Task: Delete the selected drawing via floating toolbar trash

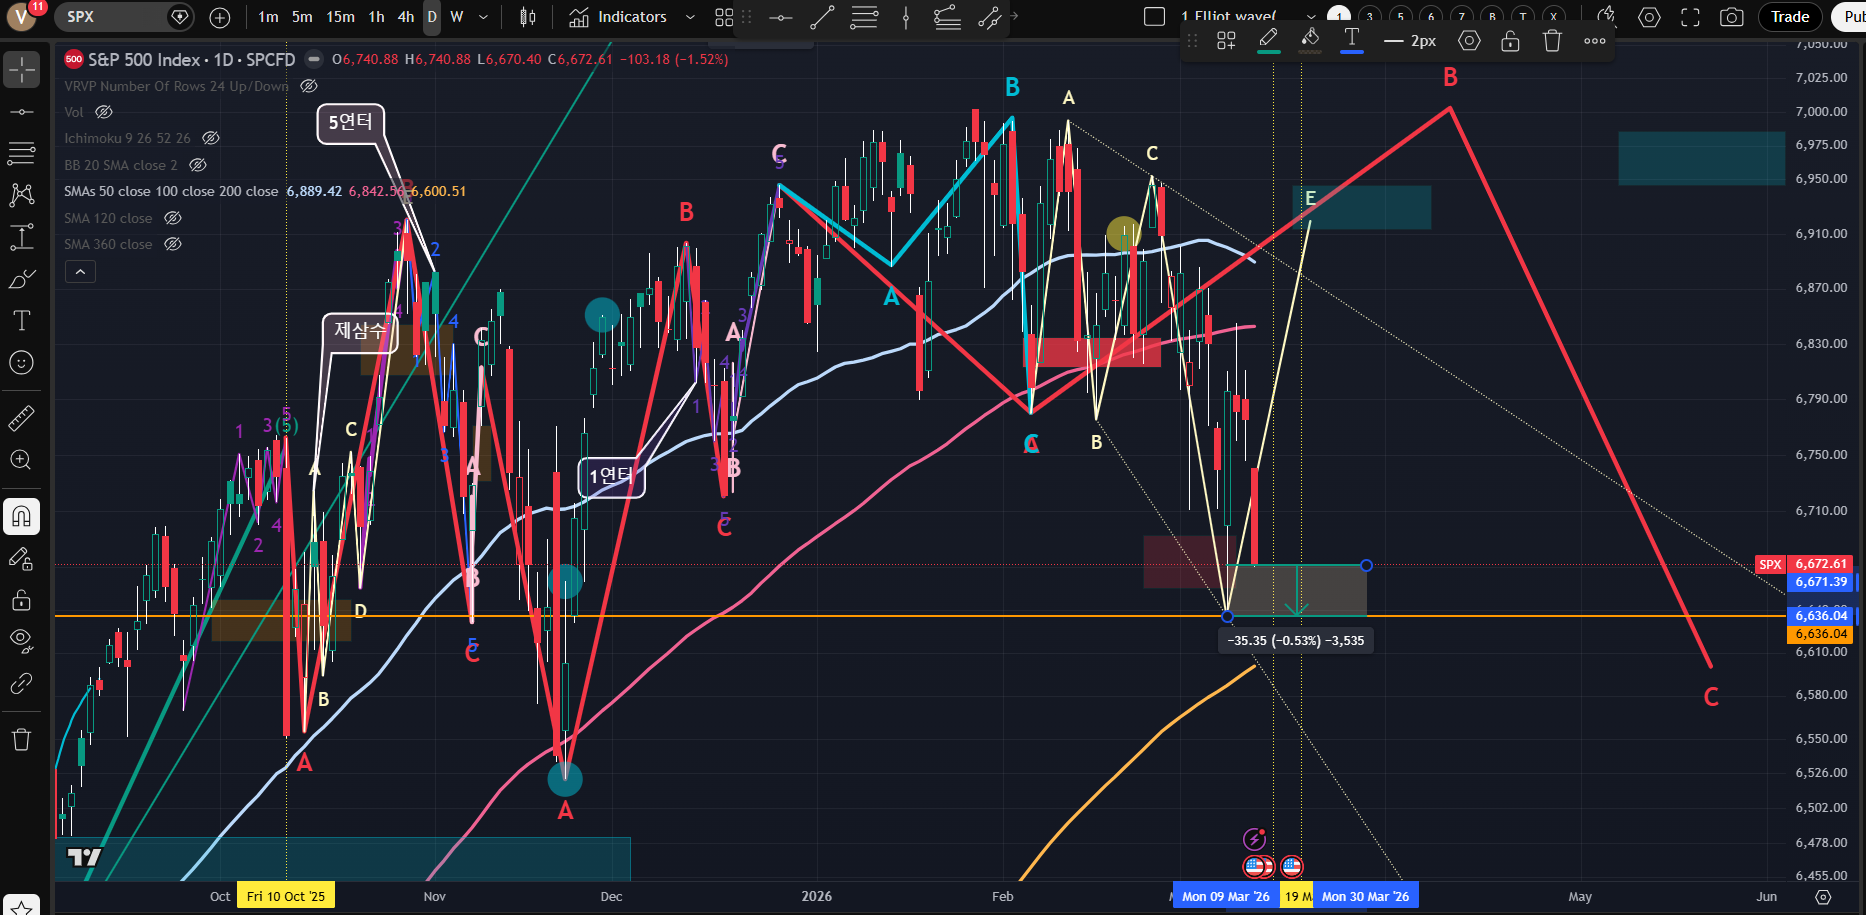Action: [1552, 41]
